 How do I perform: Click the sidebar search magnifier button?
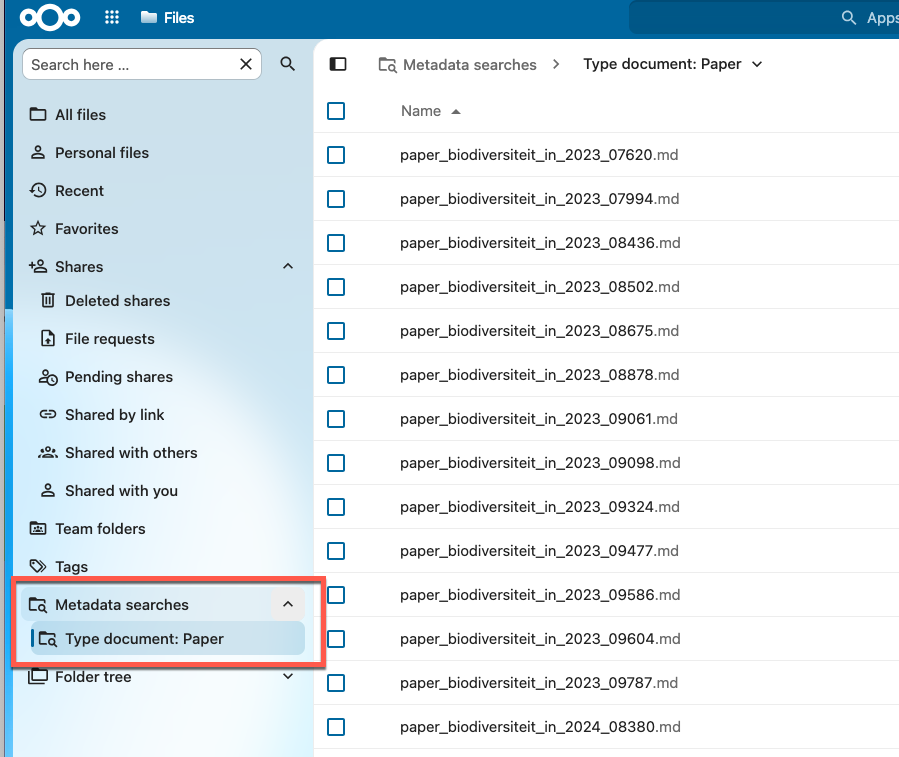pyautogui.click(x=288, y=64)
